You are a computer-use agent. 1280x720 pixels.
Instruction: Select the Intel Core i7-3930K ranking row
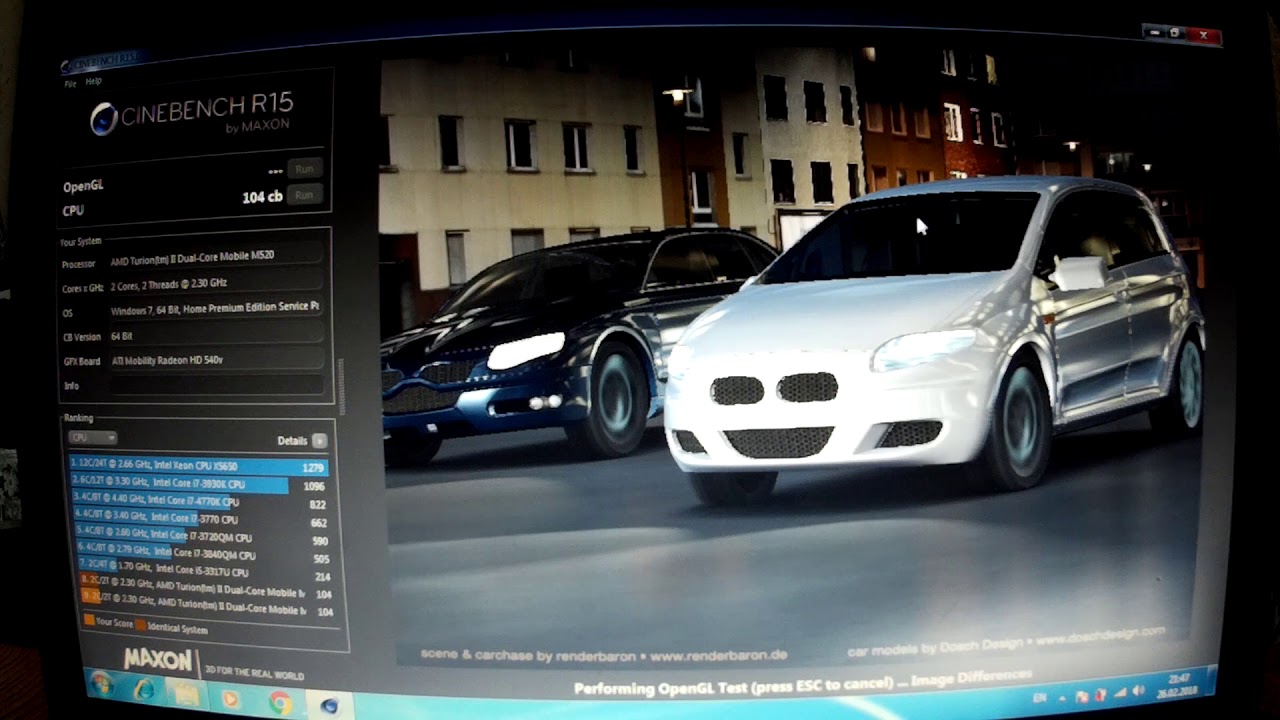pyautogui.click(x=199, y=484)
